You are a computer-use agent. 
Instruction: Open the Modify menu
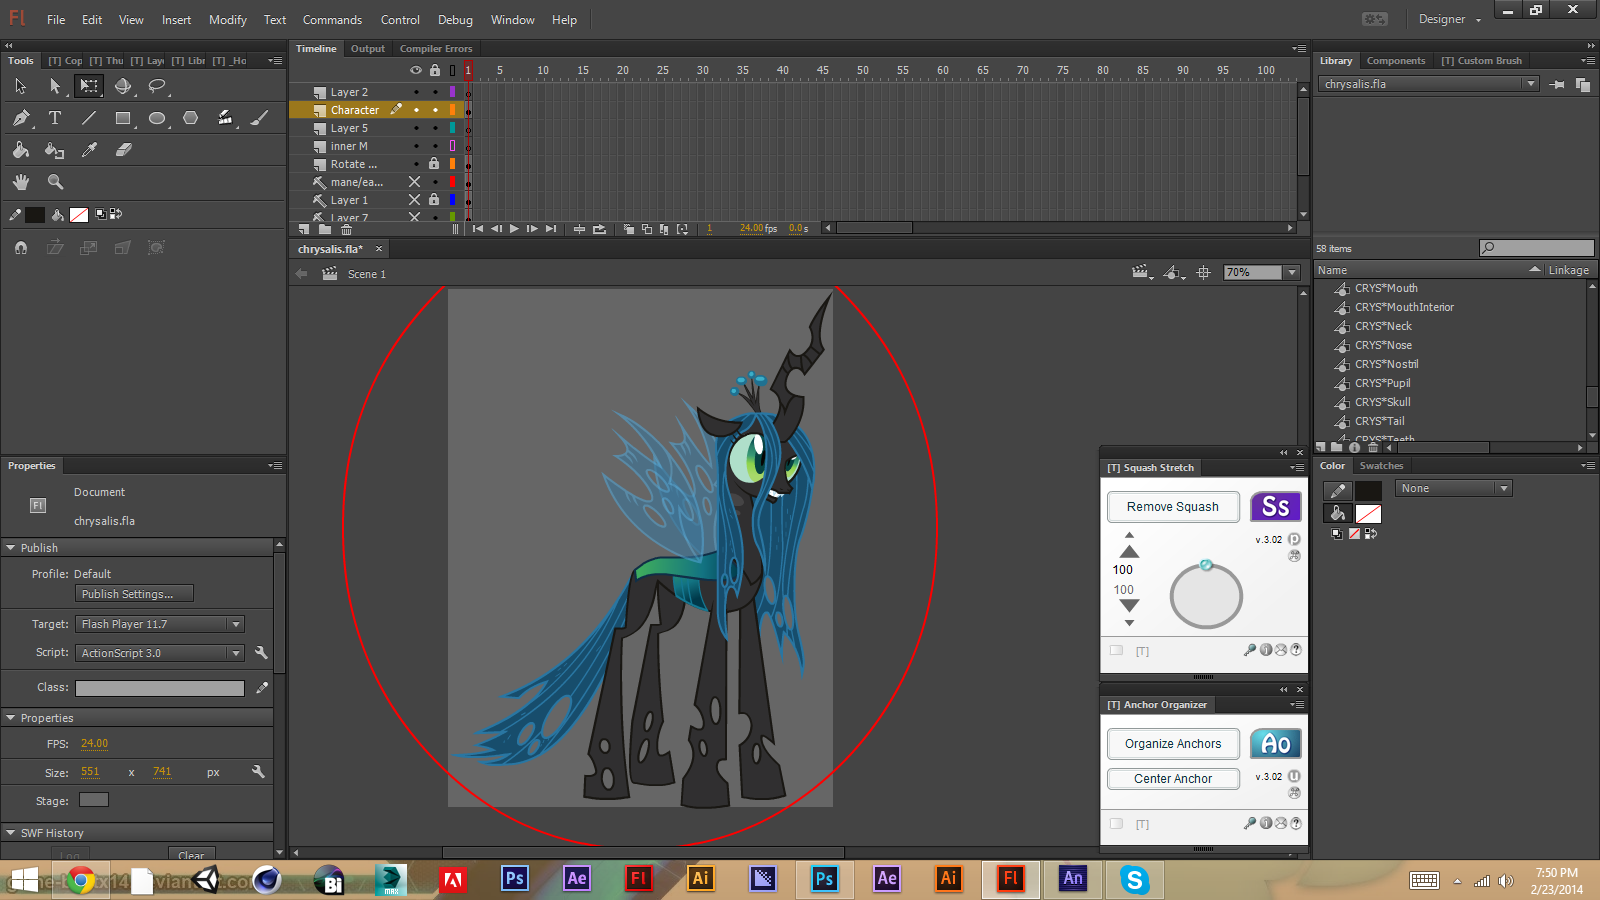click(x=227, y=20)
